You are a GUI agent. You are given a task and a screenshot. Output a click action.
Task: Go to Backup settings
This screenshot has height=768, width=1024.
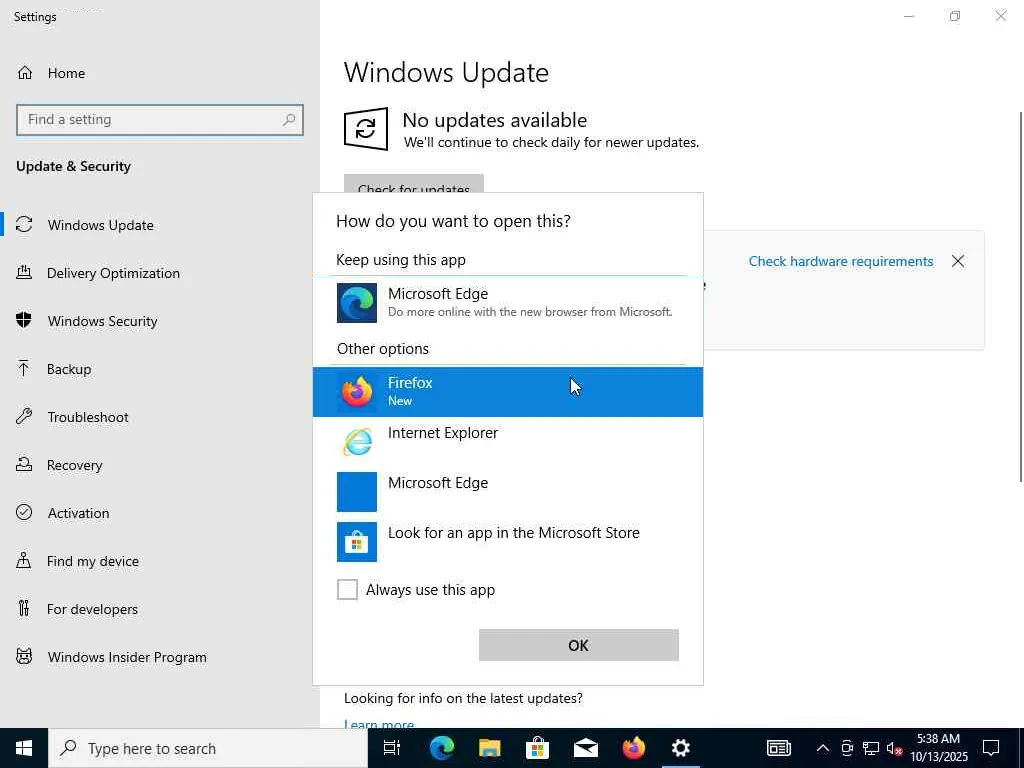point(69,369)
